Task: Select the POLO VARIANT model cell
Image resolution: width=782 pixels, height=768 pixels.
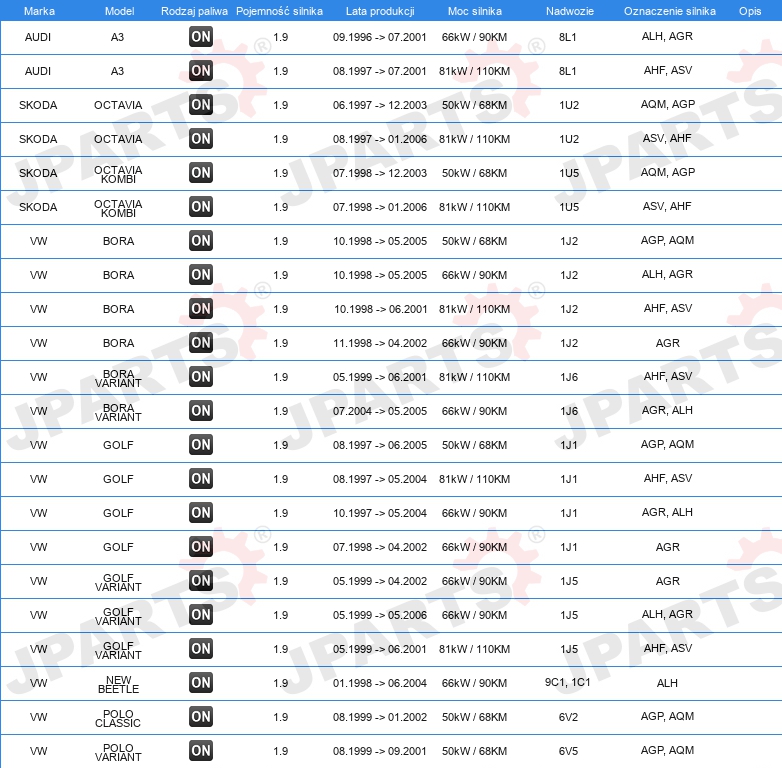Action: pos(118,752)
